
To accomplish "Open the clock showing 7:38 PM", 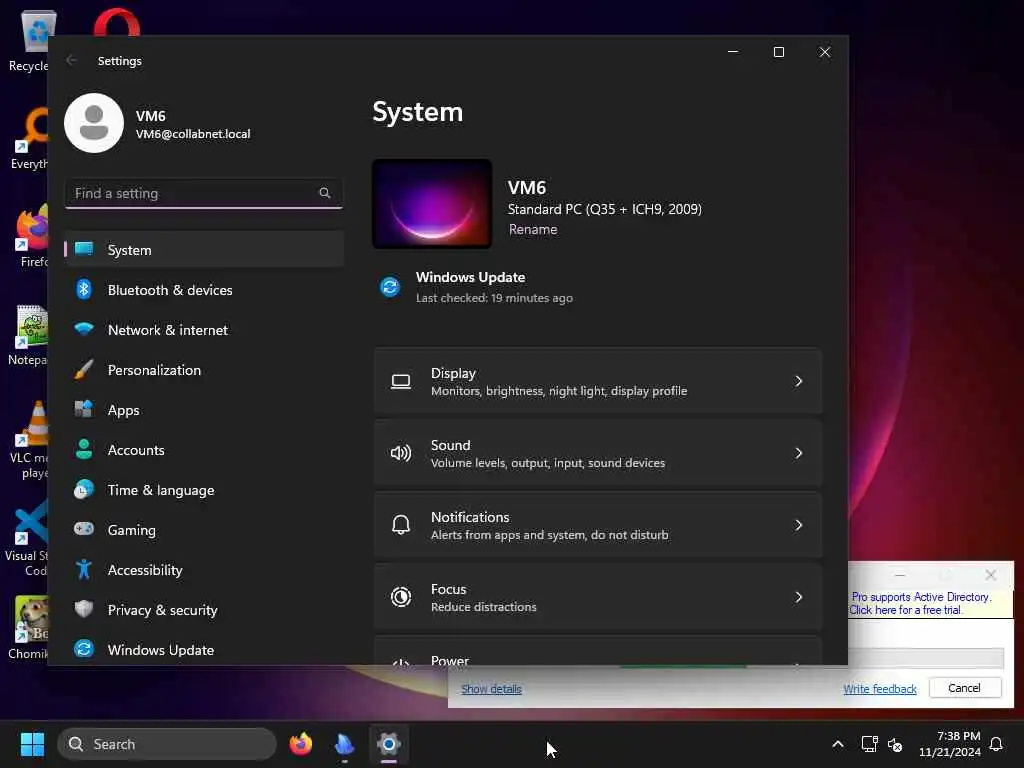I will point(950,744).
